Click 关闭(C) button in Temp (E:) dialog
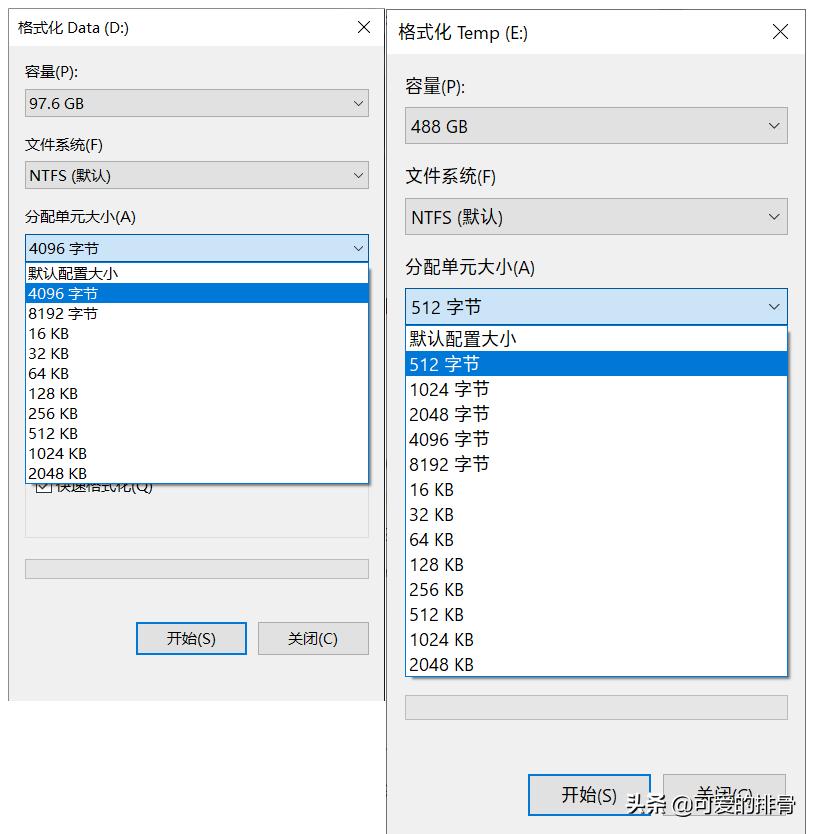This screenshot has height=834, width=815. [724, 793]
